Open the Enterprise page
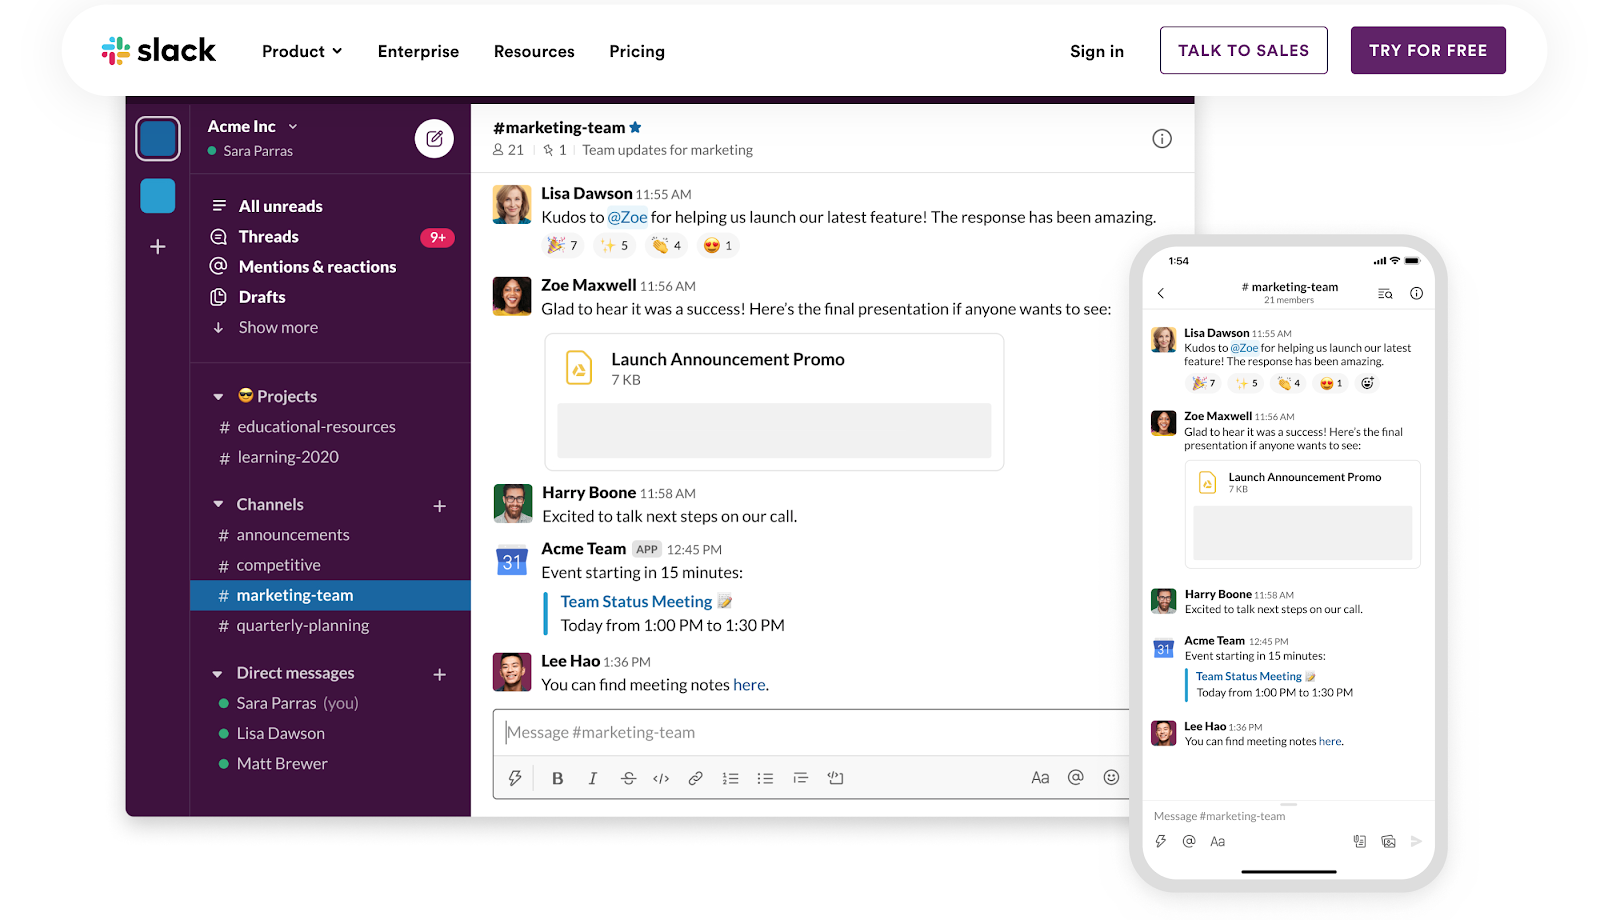This screenshot has width=1600, height=920. (x=418, y=51)
